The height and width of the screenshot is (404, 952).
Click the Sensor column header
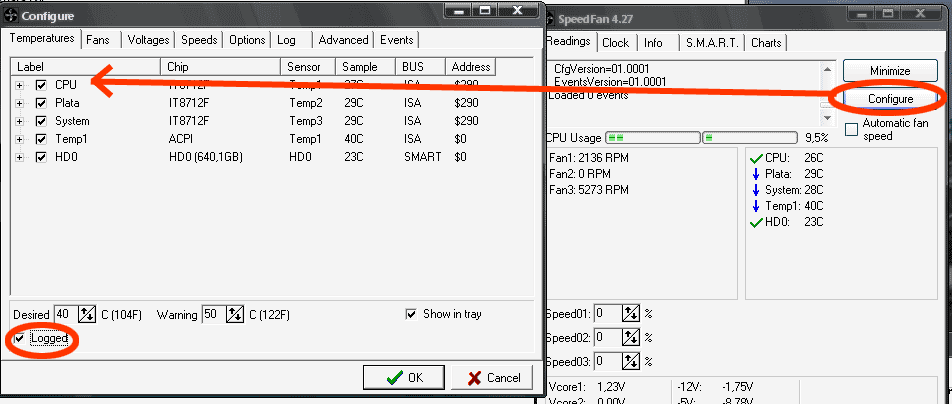coord(308,67)
